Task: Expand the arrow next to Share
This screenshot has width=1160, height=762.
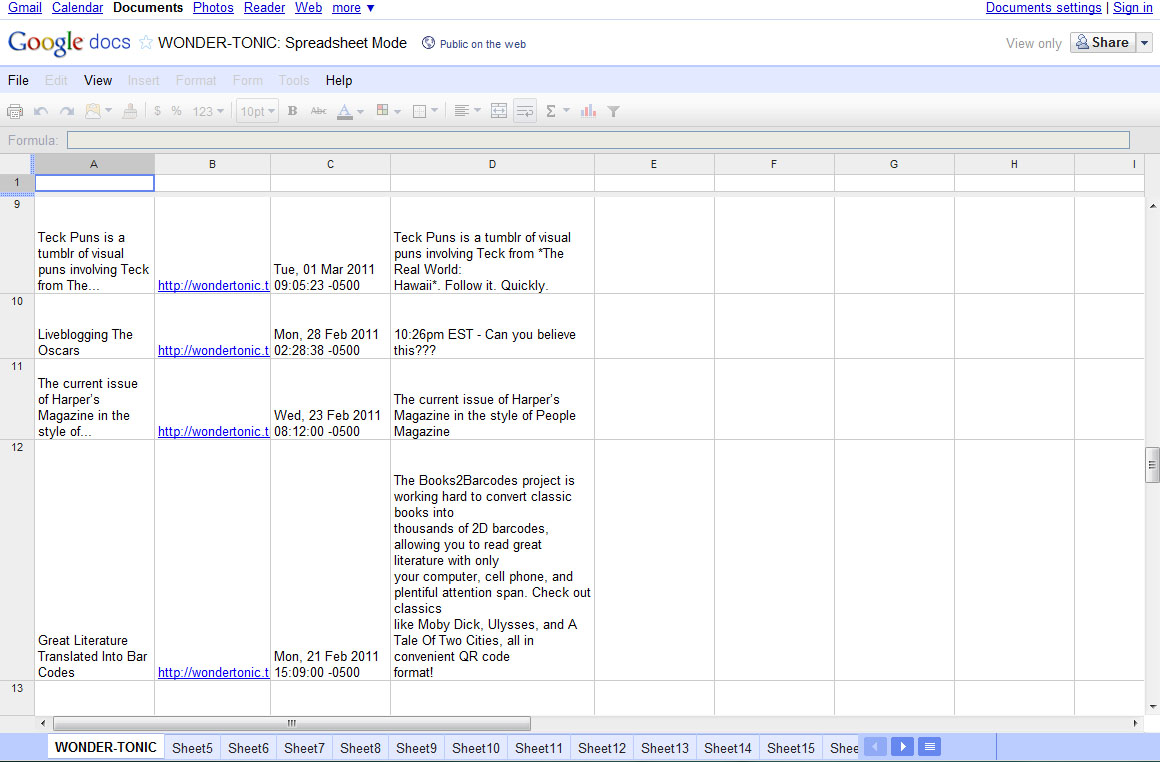Action: click(1144, 42)
